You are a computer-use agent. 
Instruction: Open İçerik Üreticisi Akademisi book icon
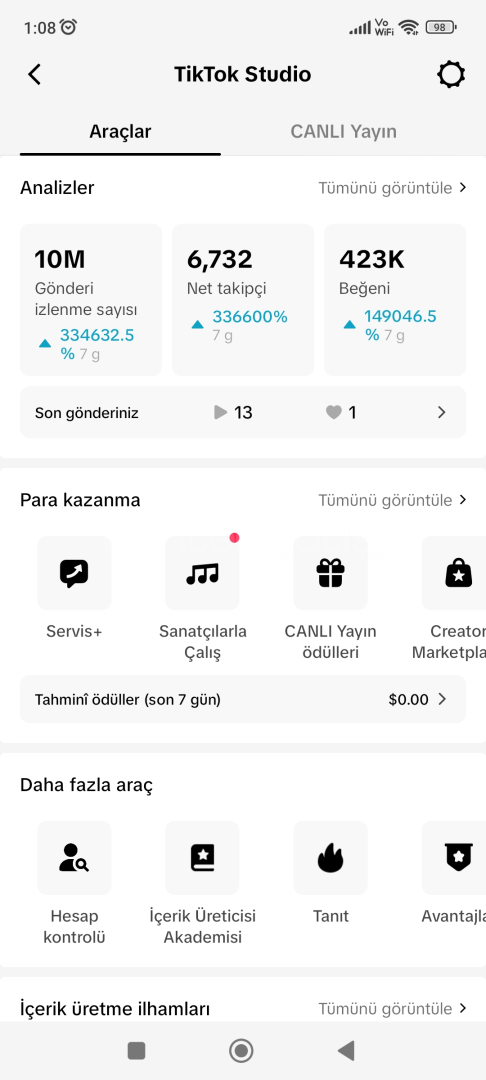(x=202, y=858)
